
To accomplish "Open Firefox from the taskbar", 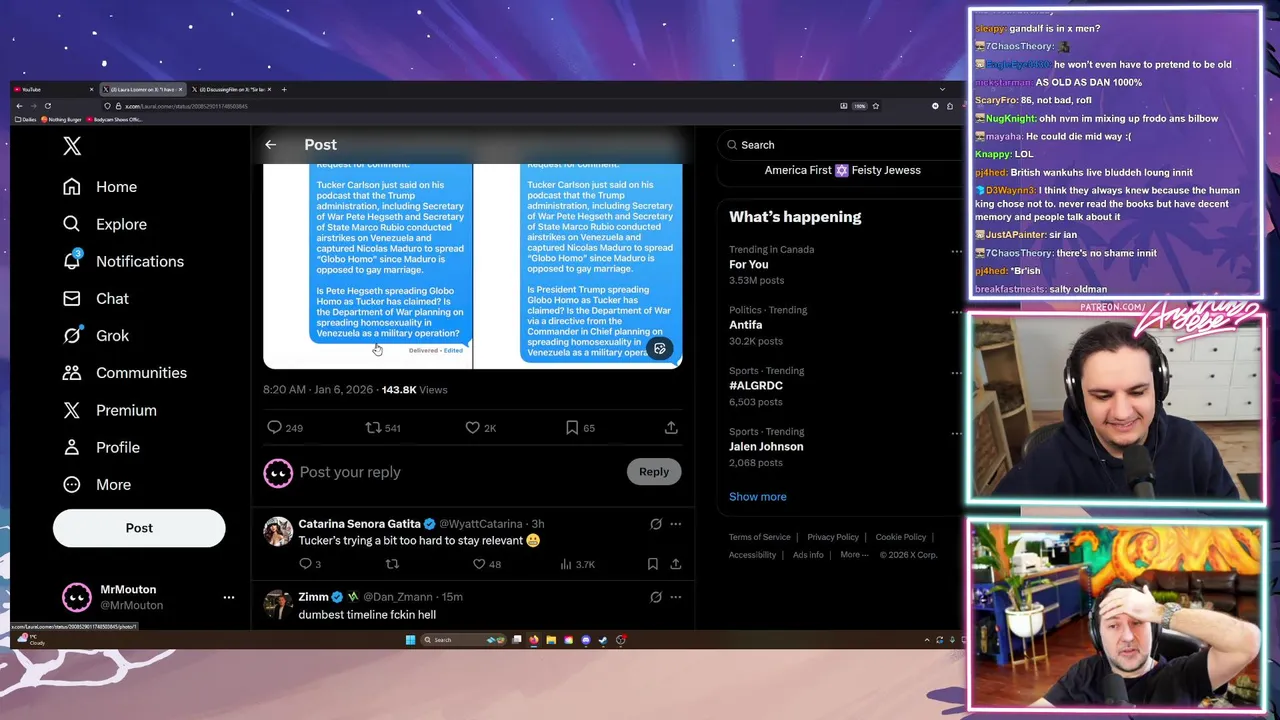I will coord(534,640).
